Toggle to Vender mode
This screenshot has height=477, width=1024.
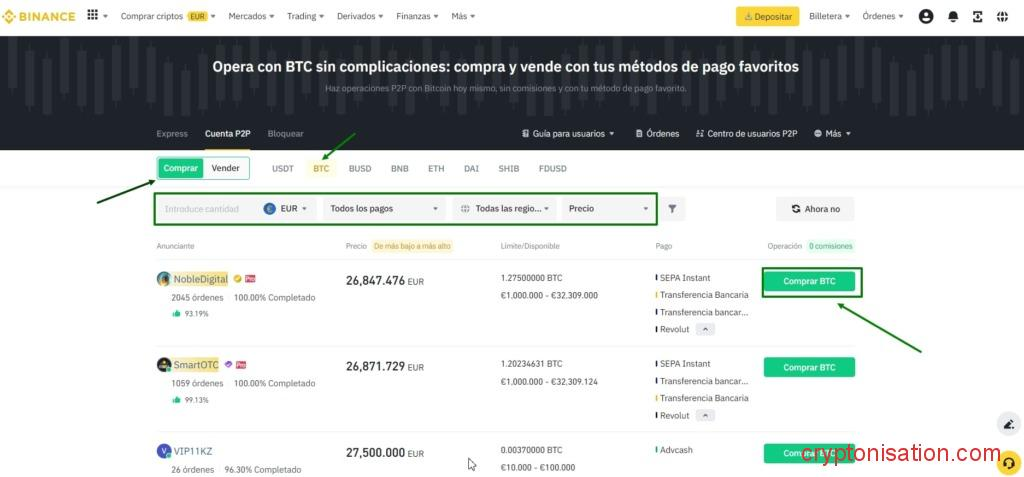point(225,168)
